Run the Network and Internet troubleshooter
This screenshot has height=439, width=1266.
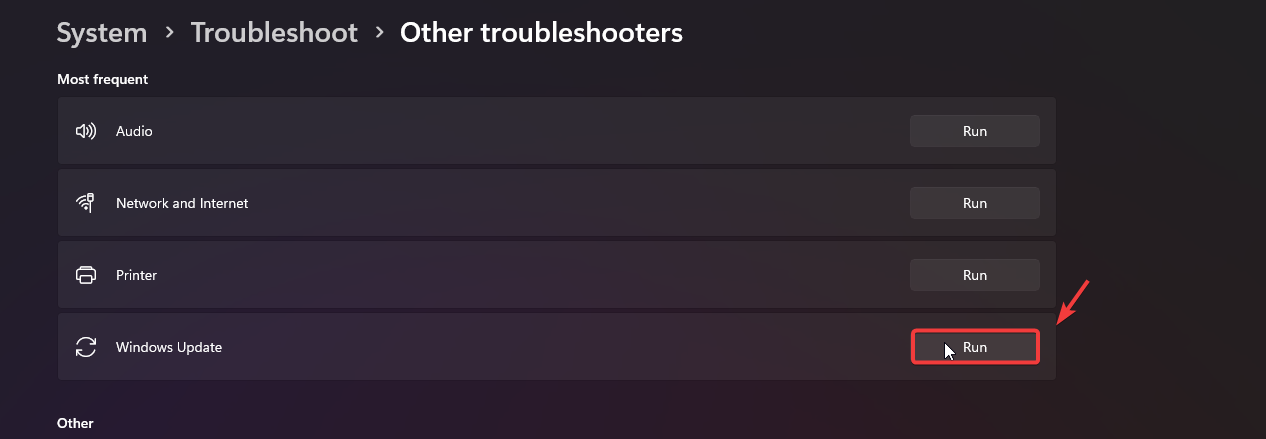pyautogui.click(x=974, y=203)
